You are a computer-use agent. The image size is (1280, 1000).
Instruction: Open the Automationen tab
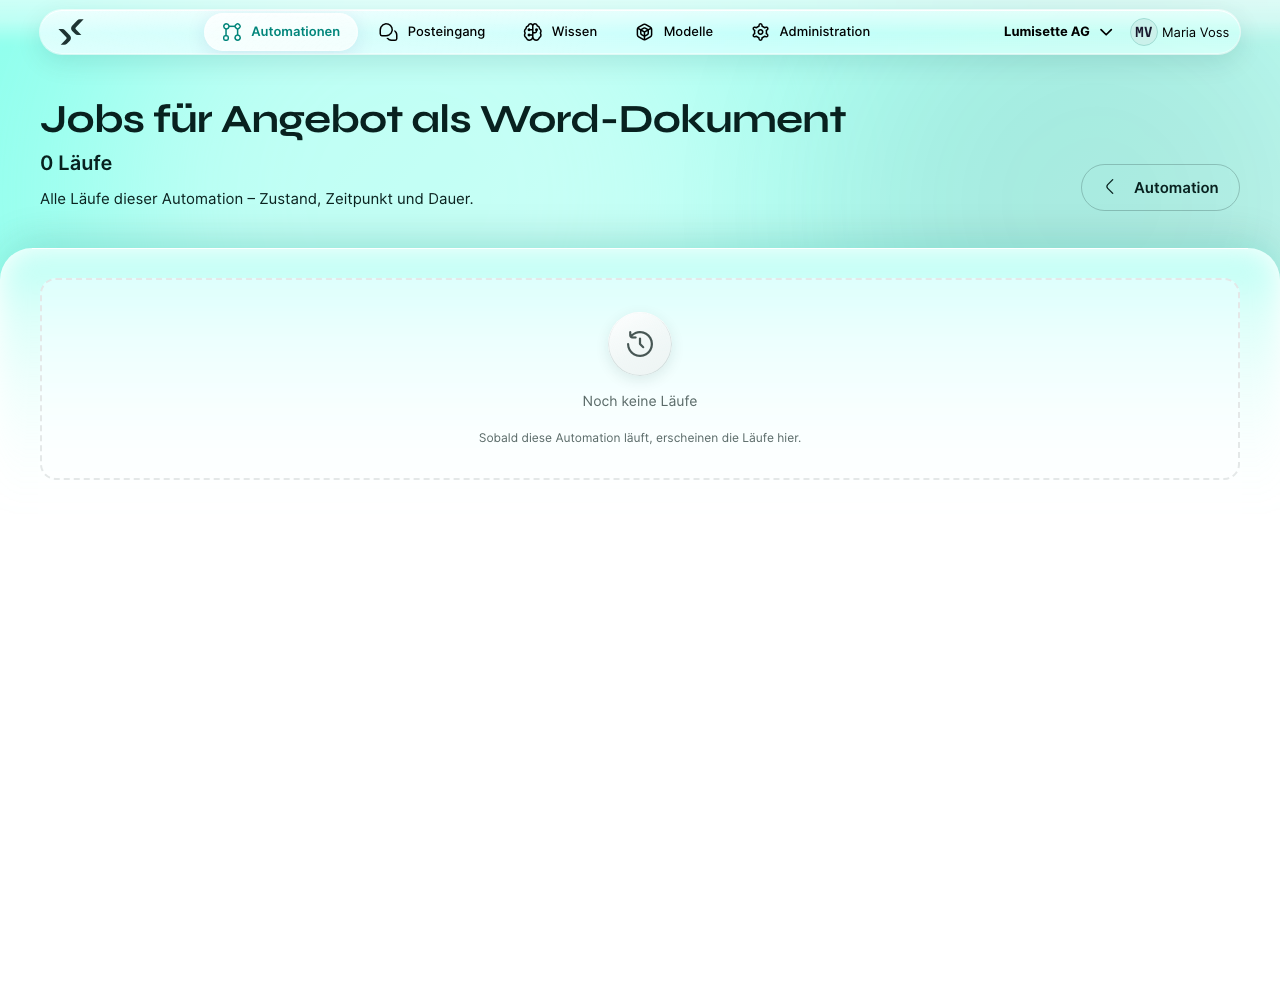click(x=281, y=32)
